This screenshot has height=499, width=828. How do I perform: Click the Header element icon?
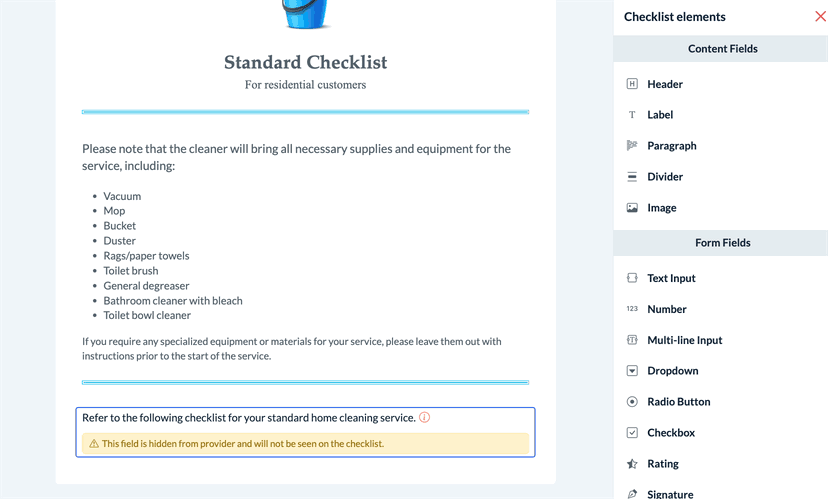[x=632, y=84]
